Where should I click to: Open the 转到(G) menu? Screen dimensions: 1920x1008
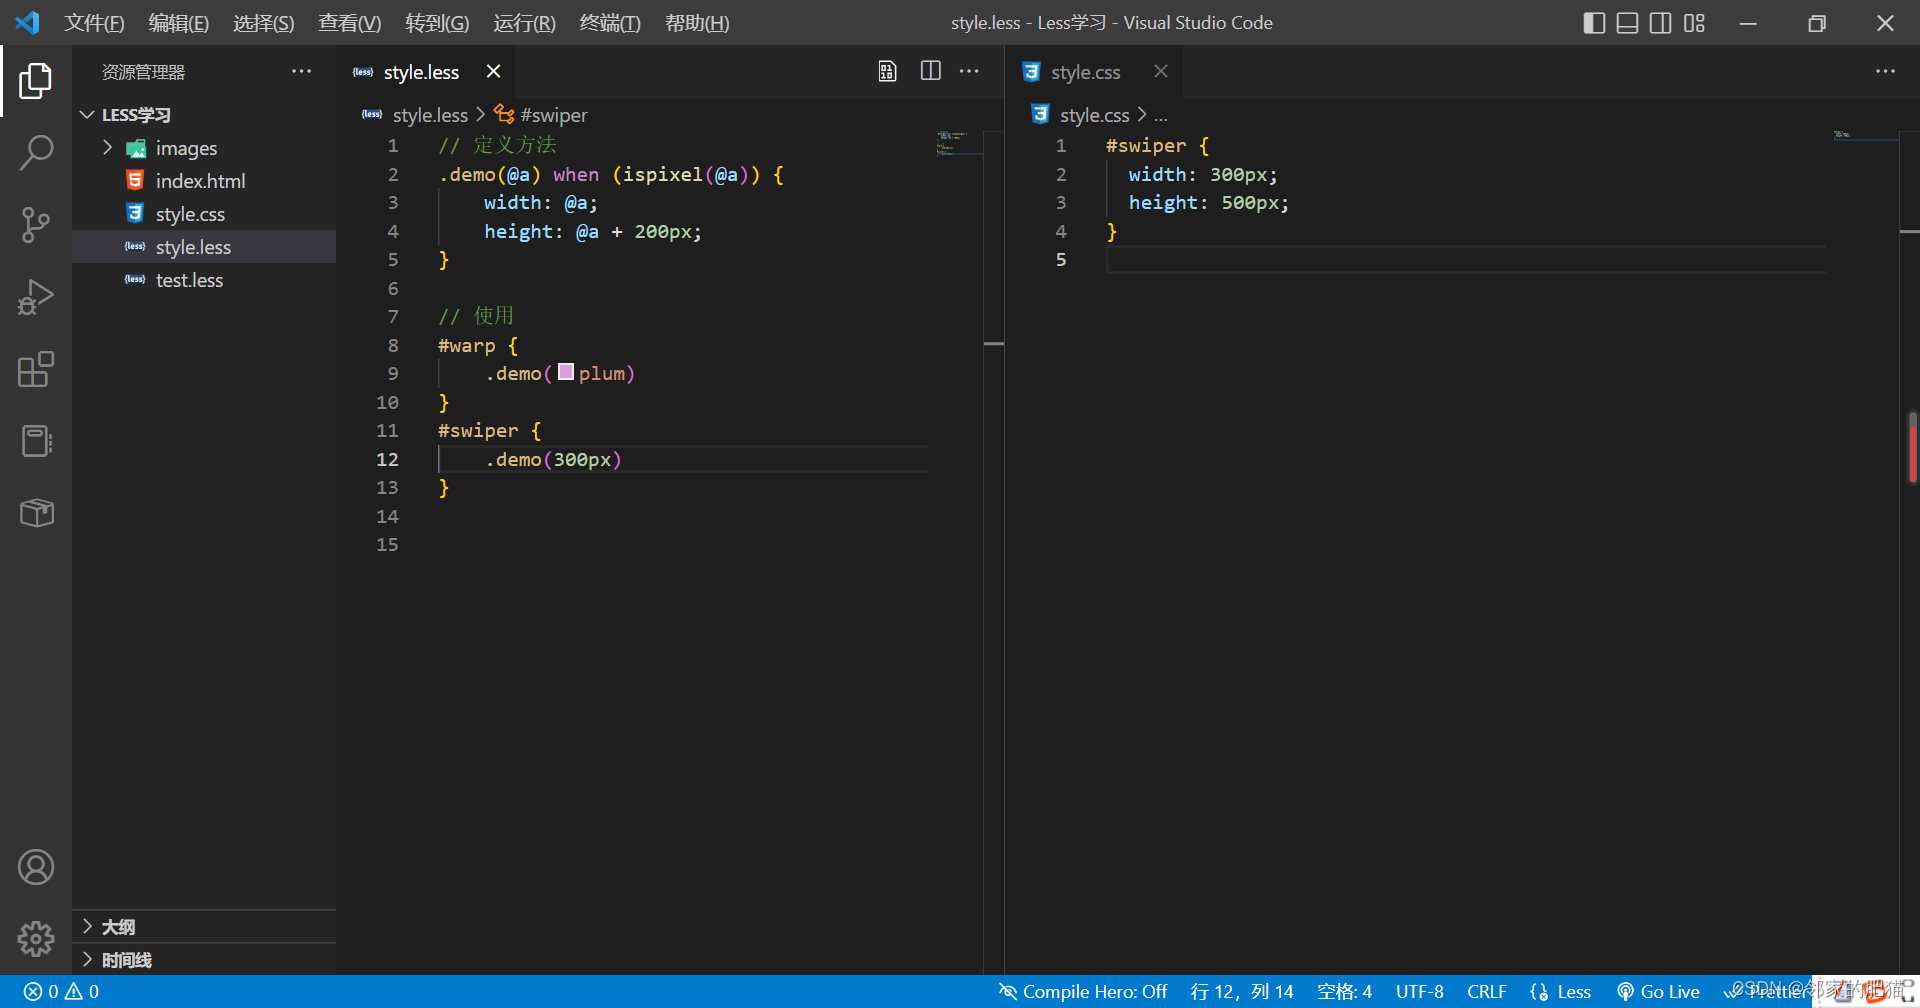click(437, 23)
